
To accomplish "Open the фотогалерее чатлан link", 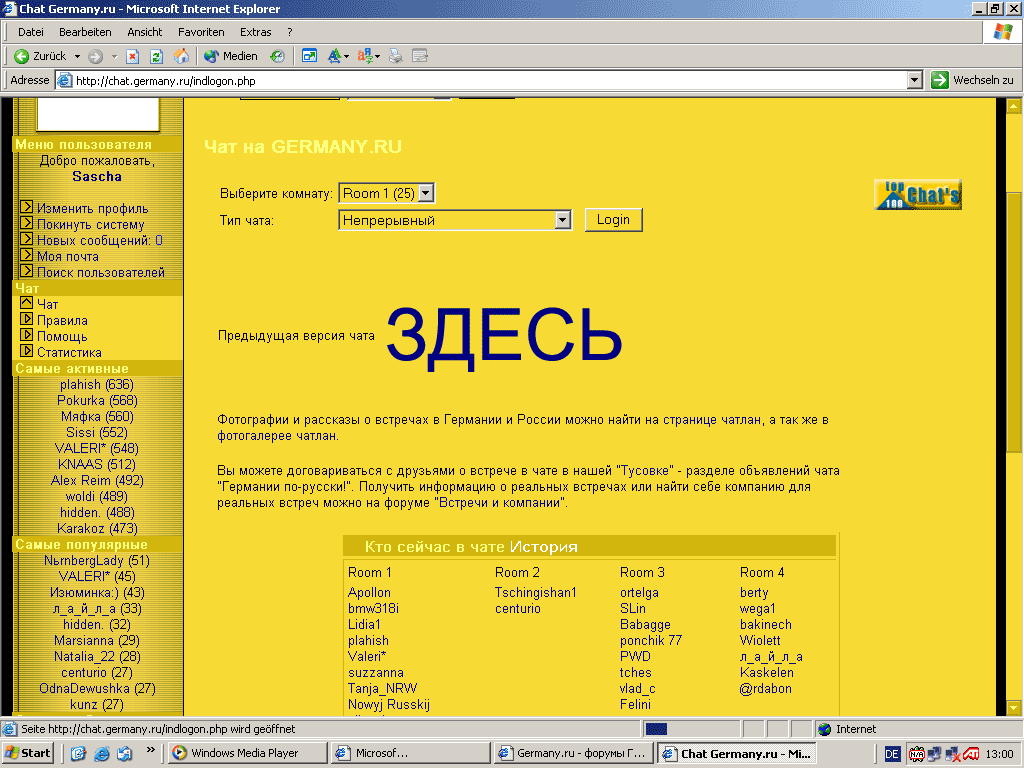I will 277,436.
